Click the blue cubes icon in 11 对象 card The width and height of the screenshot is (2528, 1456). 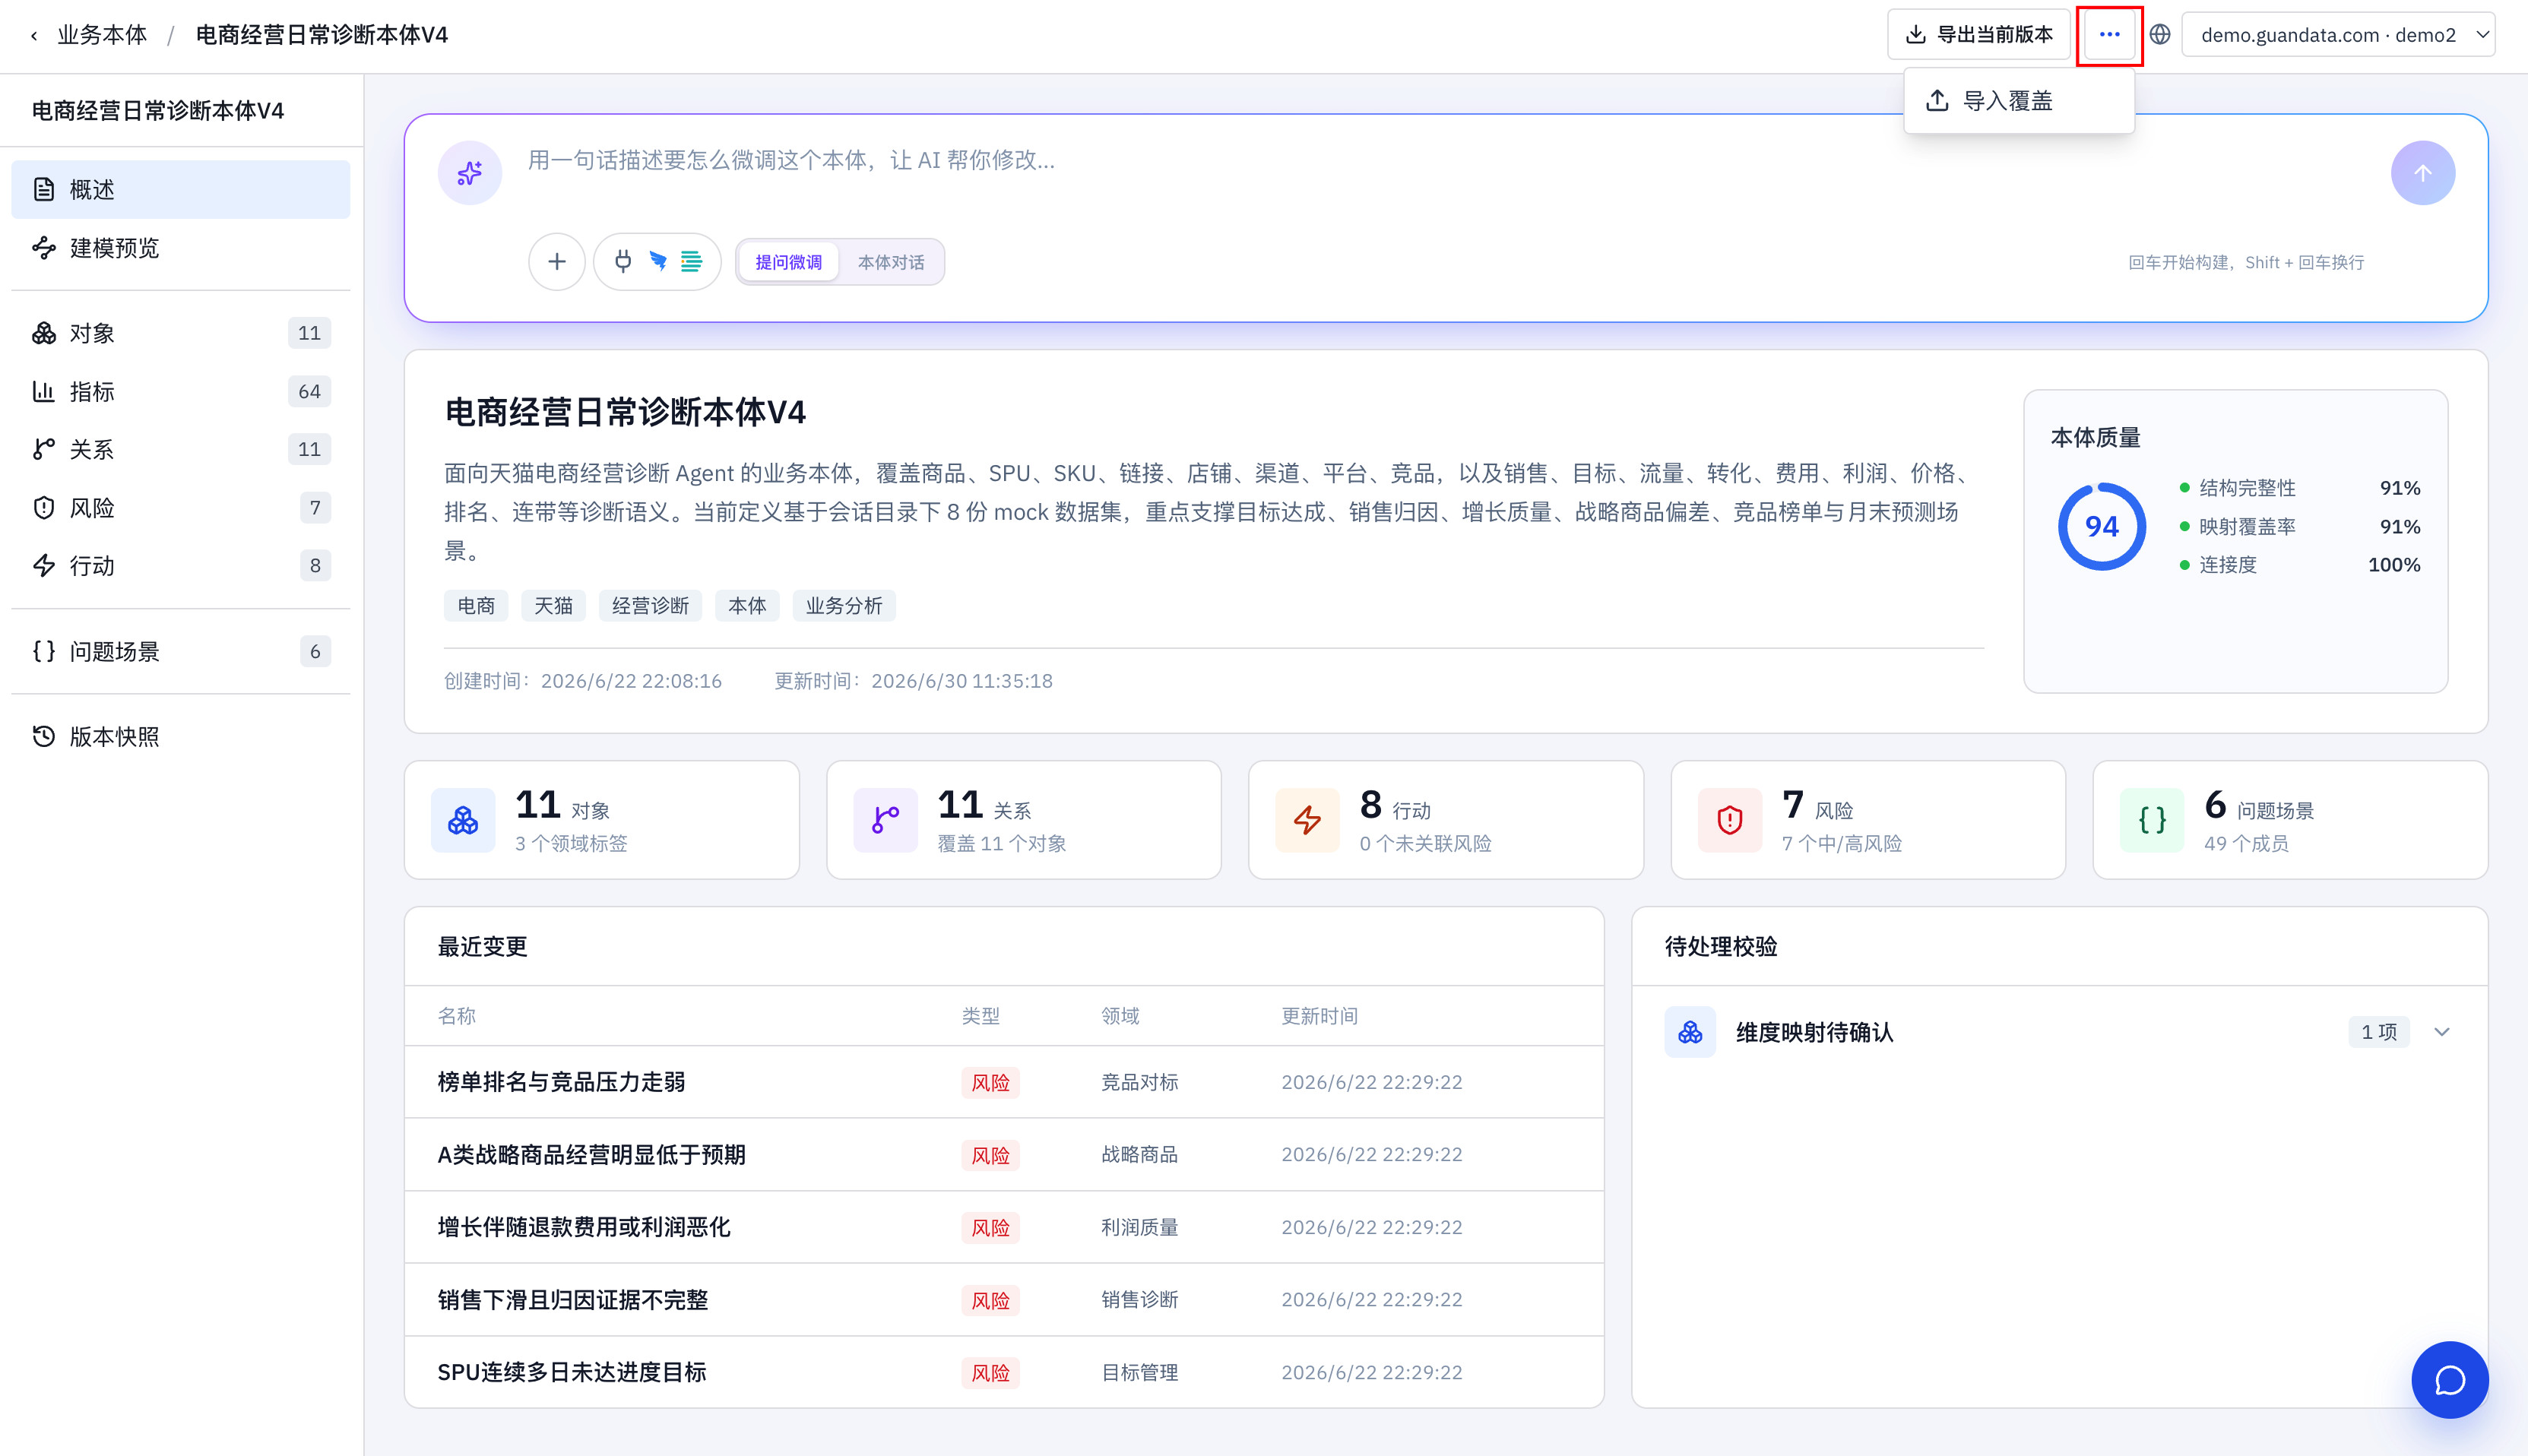point(463,820)
